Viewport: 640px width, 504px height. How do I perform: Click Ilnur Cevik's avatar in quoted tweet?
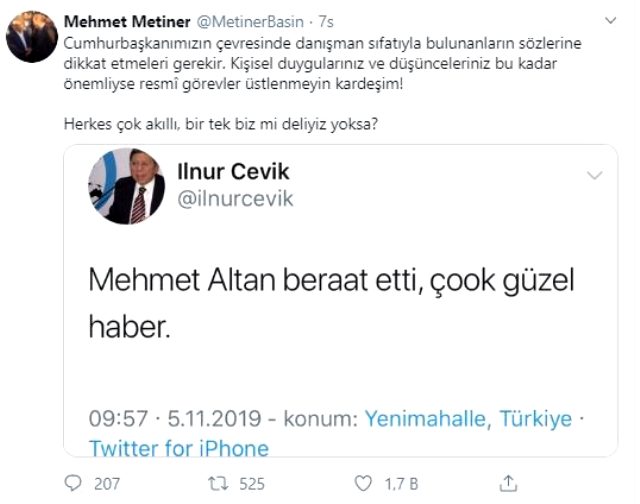click(x=126, y=186)
